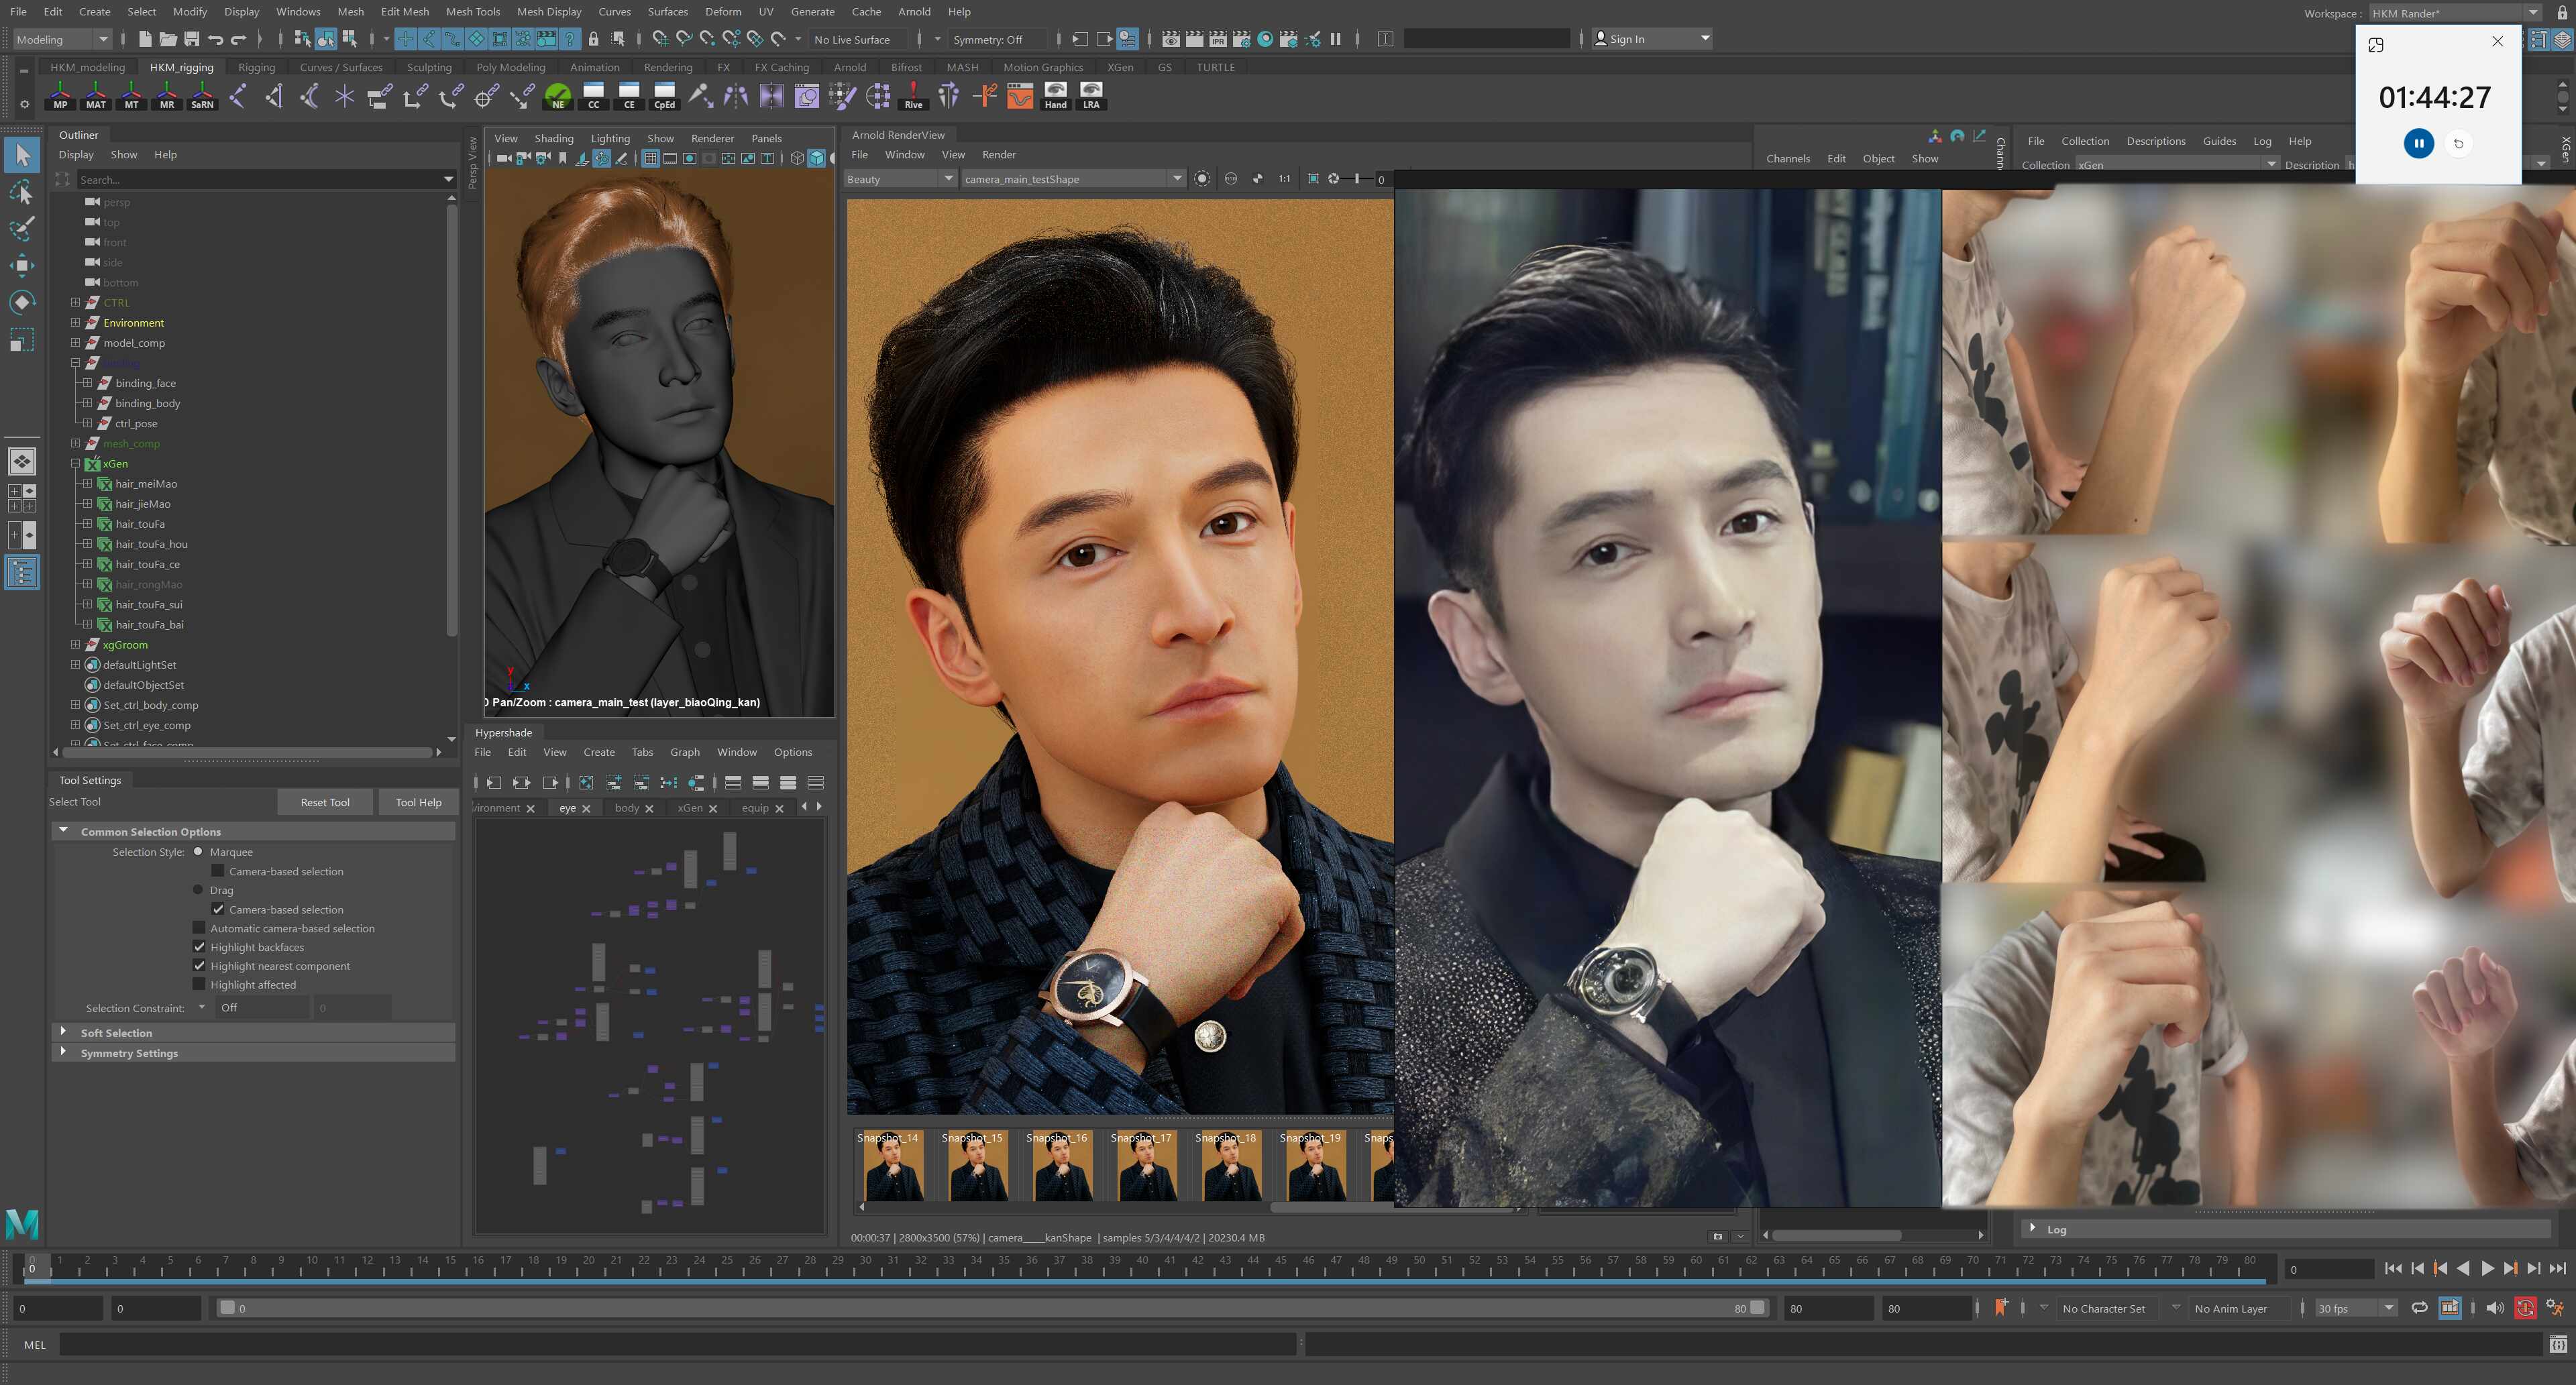Enable Highlight affected checkbox
The height and width of the screenshot is (1385, 2576).
tap(199, 985)
